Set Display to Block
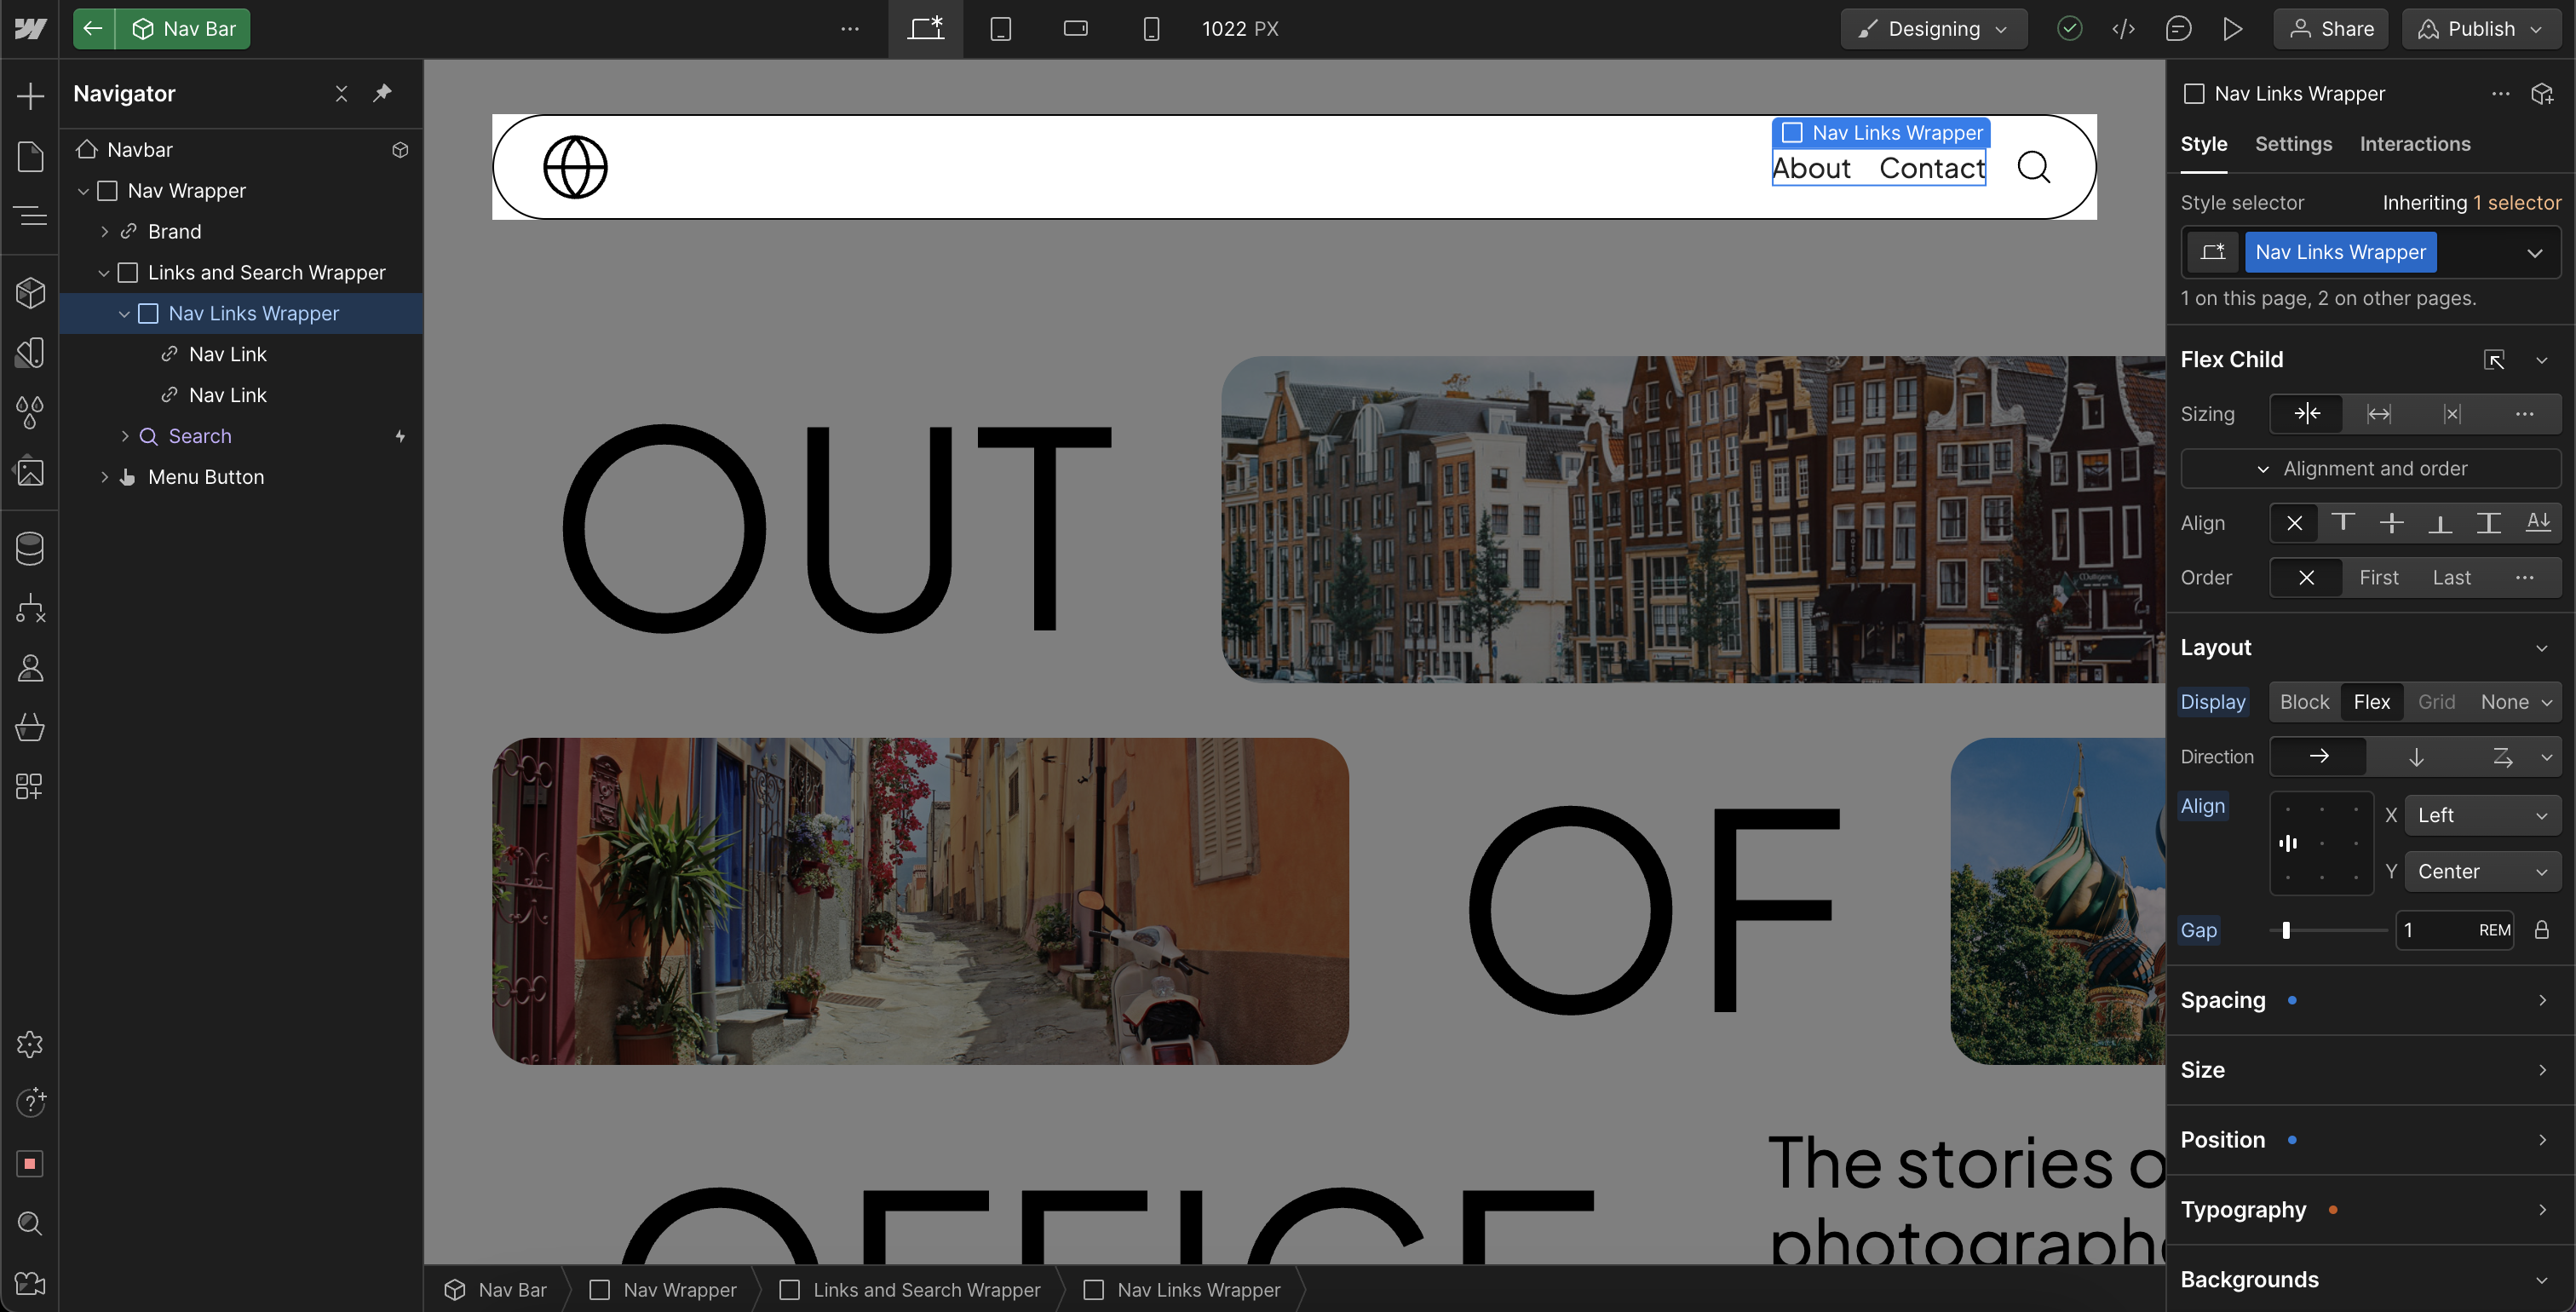The height and width of the screenshot is (1312, 2576). 2304,702
